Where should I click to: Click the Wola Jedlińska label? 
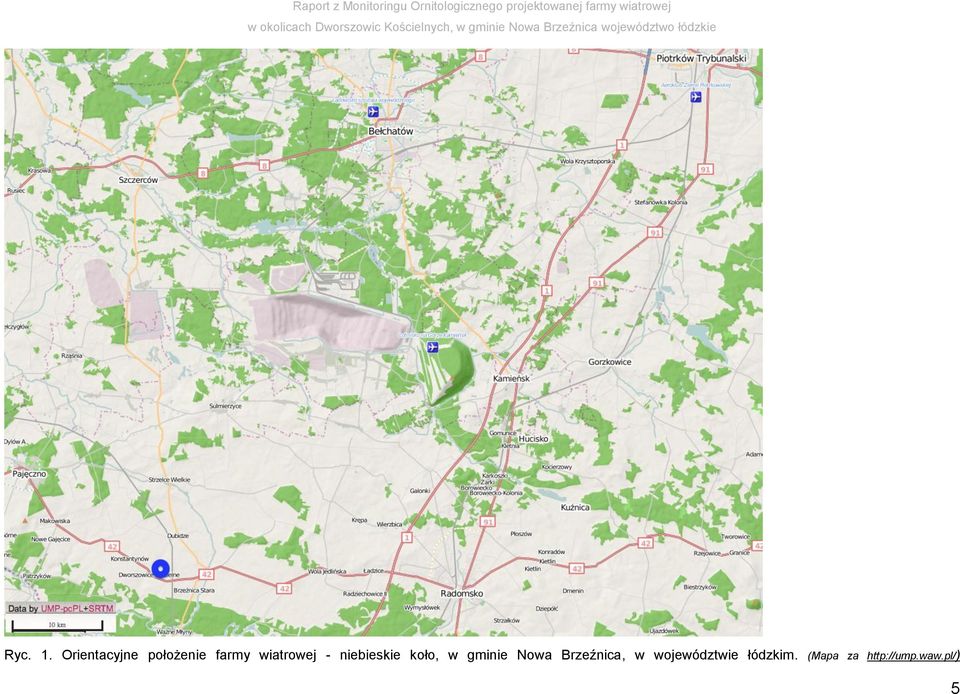pos(327,571)
